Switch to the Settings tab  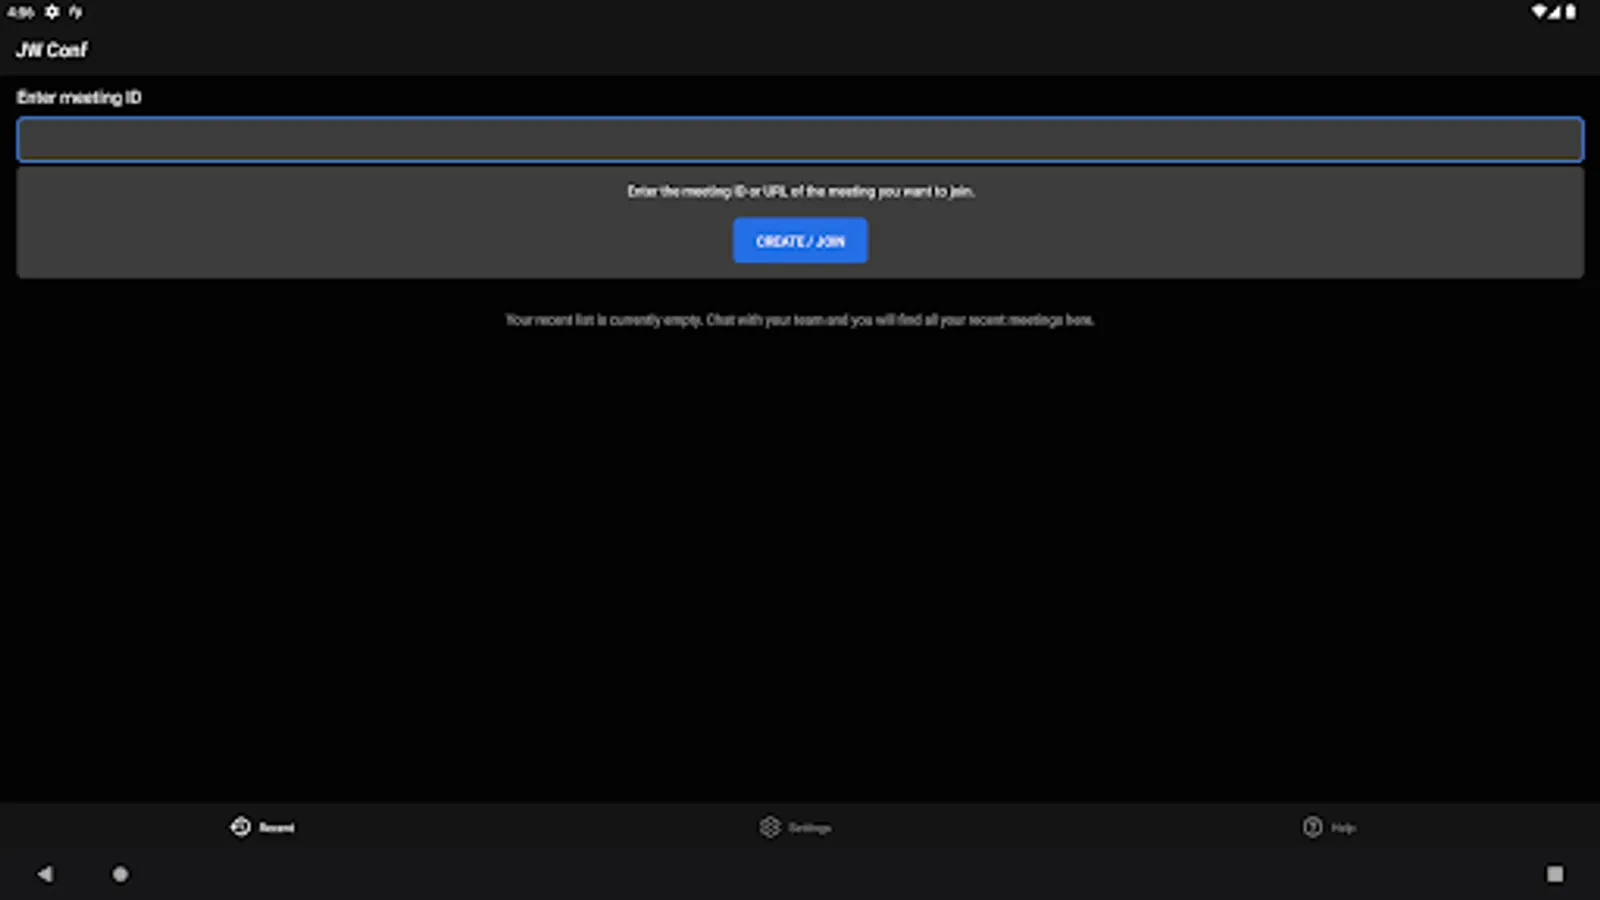(x=796, y=827)
